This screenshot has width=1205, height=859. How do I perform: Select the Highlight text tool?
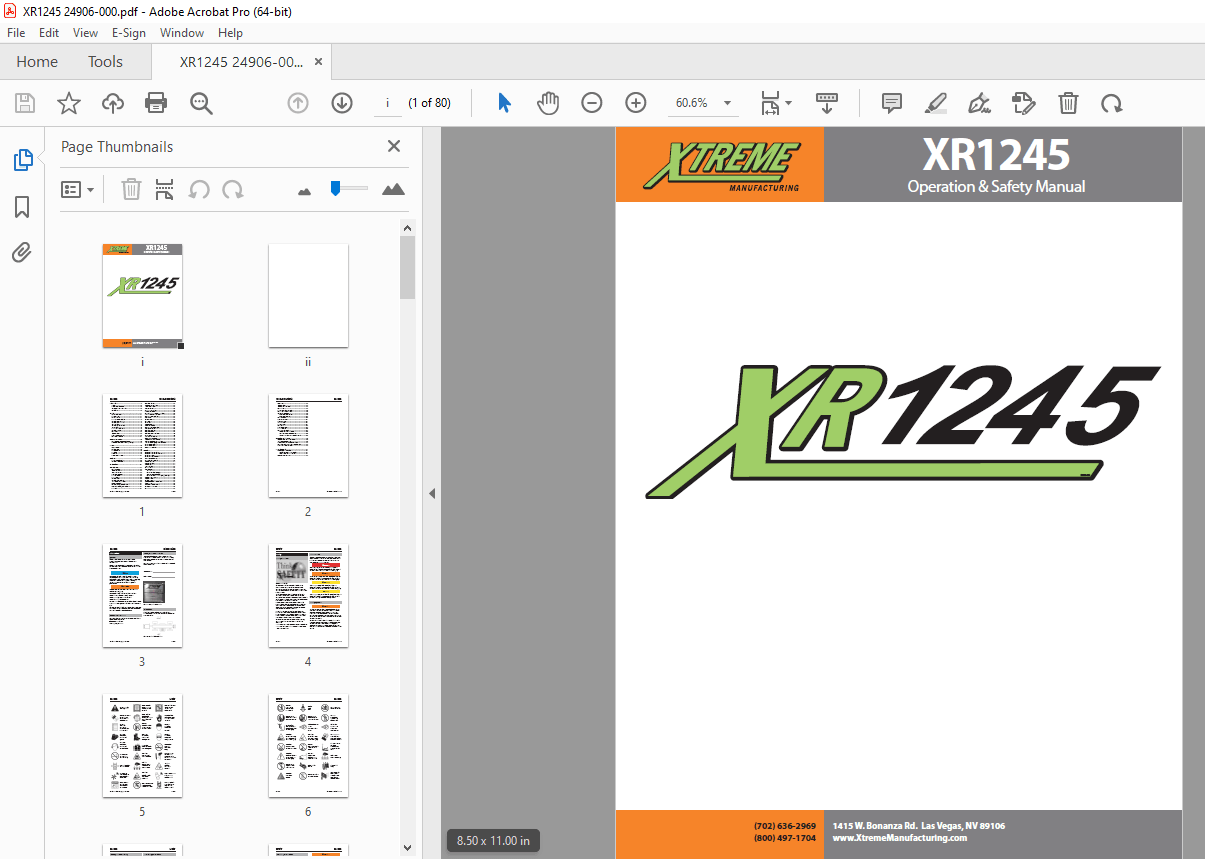click(935, 103)
